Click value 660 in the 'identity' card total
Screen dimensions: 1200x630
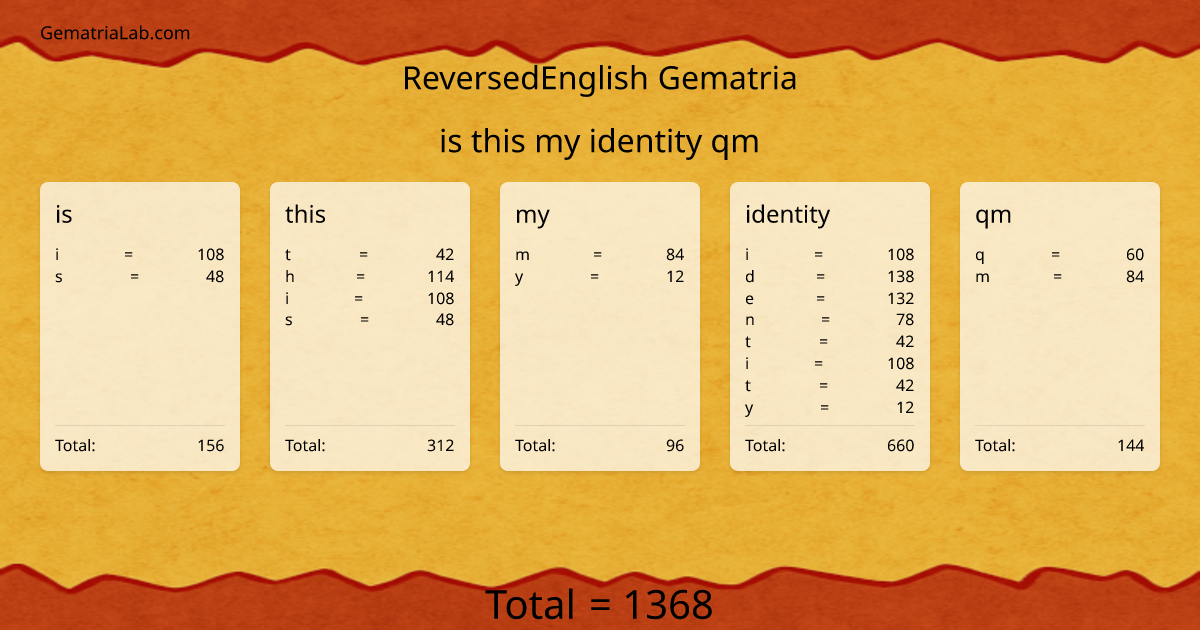pos(901,445)
